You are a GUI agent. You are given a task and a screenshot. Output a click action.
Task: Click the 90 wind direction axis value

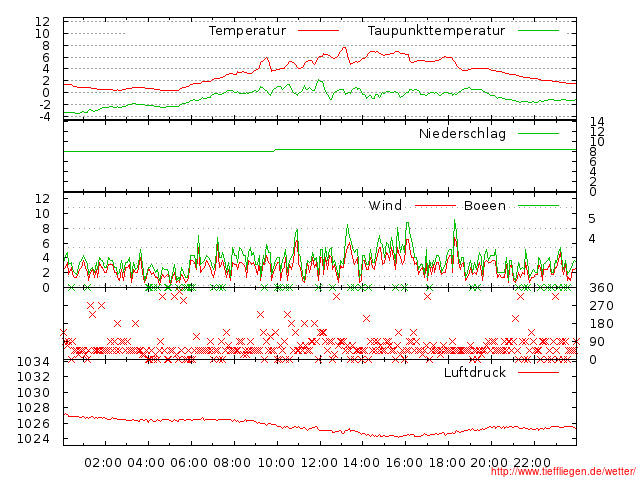click(x=597, y=342)
